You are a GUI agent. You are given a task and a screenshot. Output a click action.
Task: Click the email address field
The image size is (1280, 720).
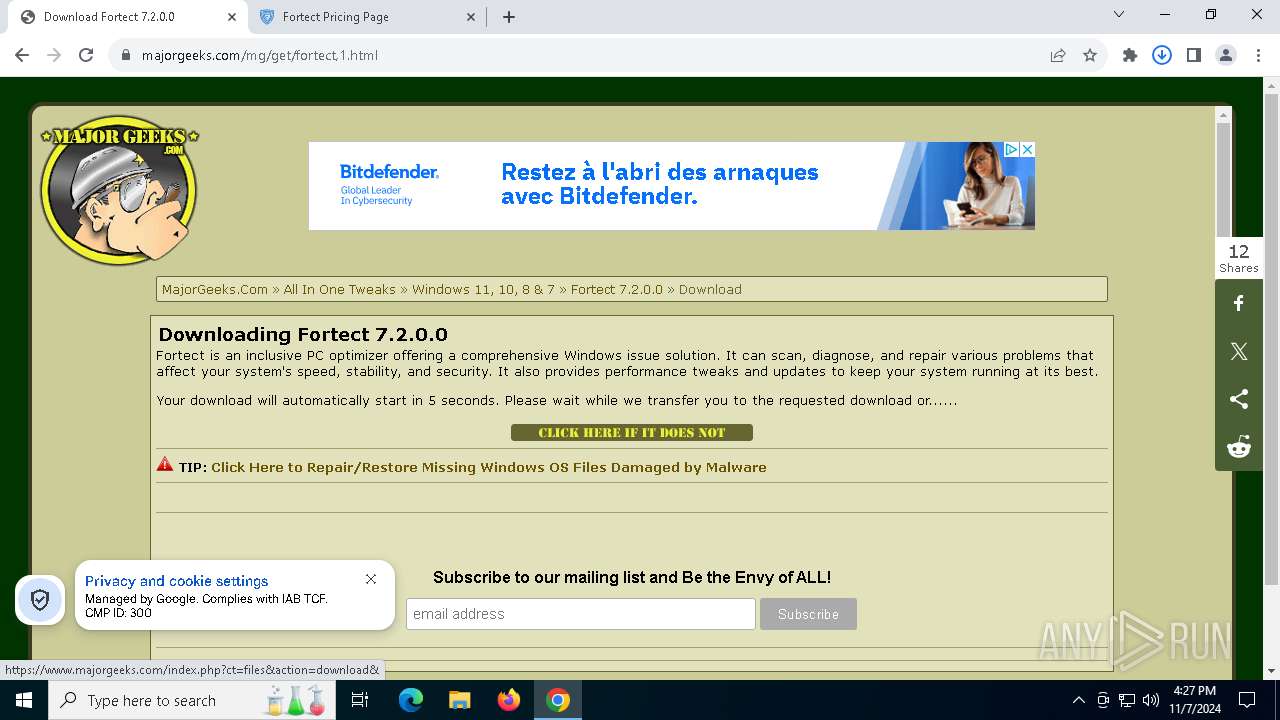[x=581, y=614]
